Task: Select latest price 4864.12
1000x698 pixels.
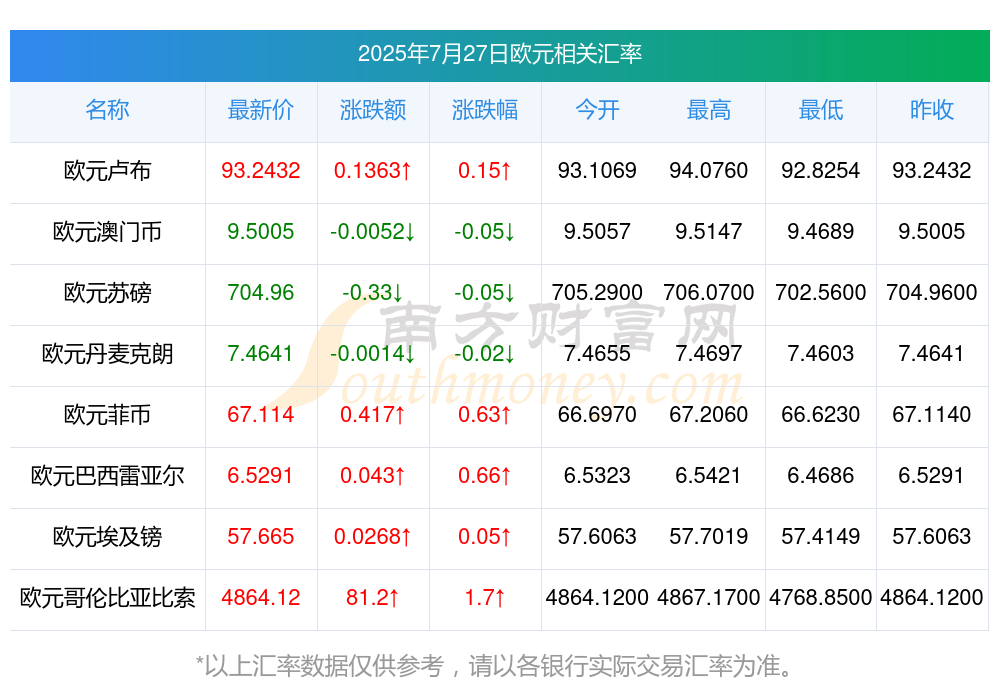Action: pyautogui.click(x=261, y=598)
